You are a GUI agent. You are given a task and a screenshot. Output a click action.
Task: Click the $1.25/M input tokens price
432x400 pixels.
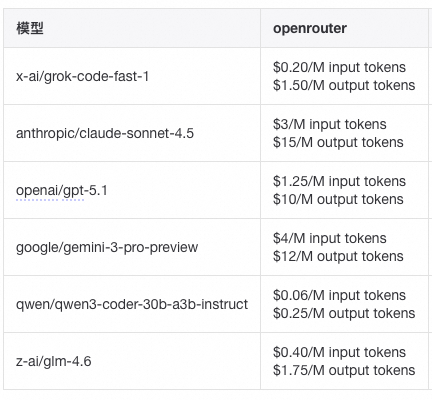click(339, 181)
